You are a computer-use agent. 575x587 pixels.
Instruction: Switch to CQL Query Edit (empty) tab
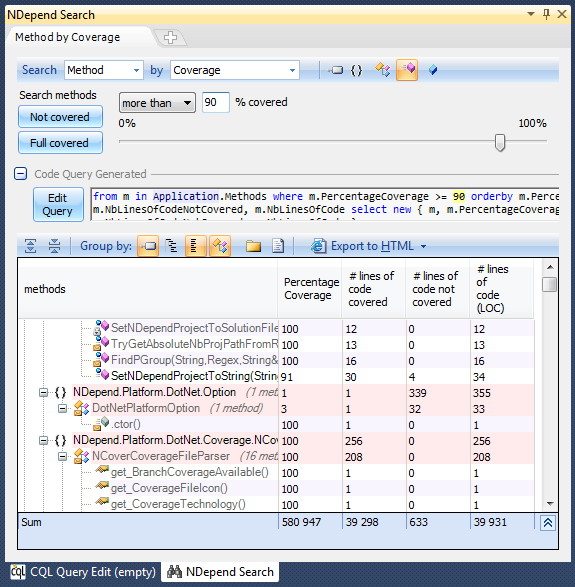(83, 572)
